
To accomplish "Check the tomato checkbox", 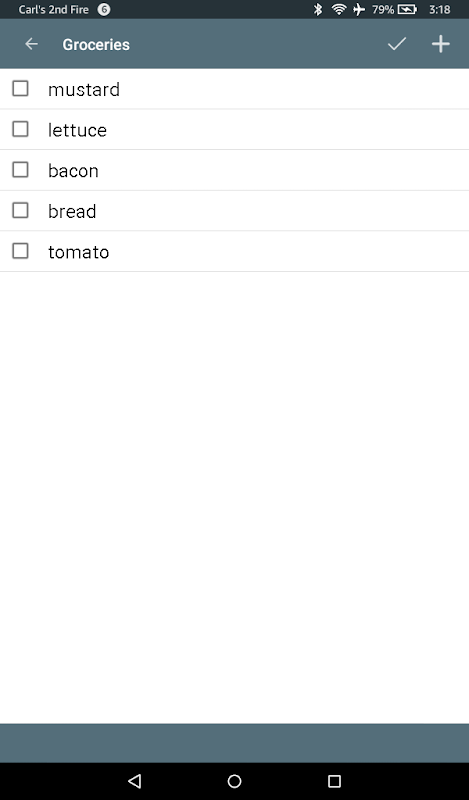I will (x=20, y=251).
